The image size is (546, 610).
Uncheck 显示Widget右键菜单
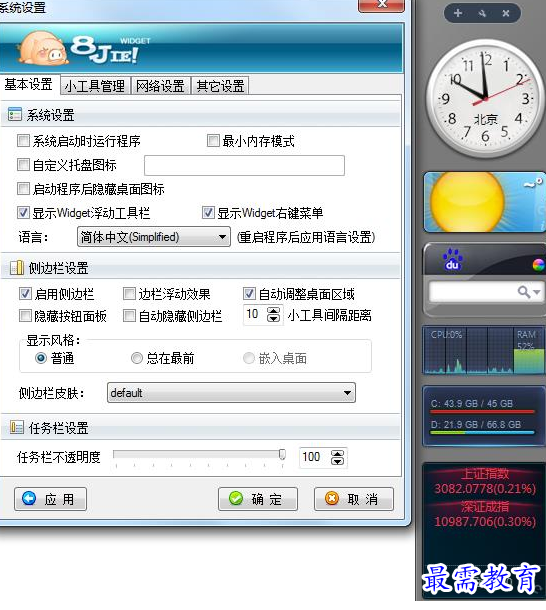coord(208,213)
